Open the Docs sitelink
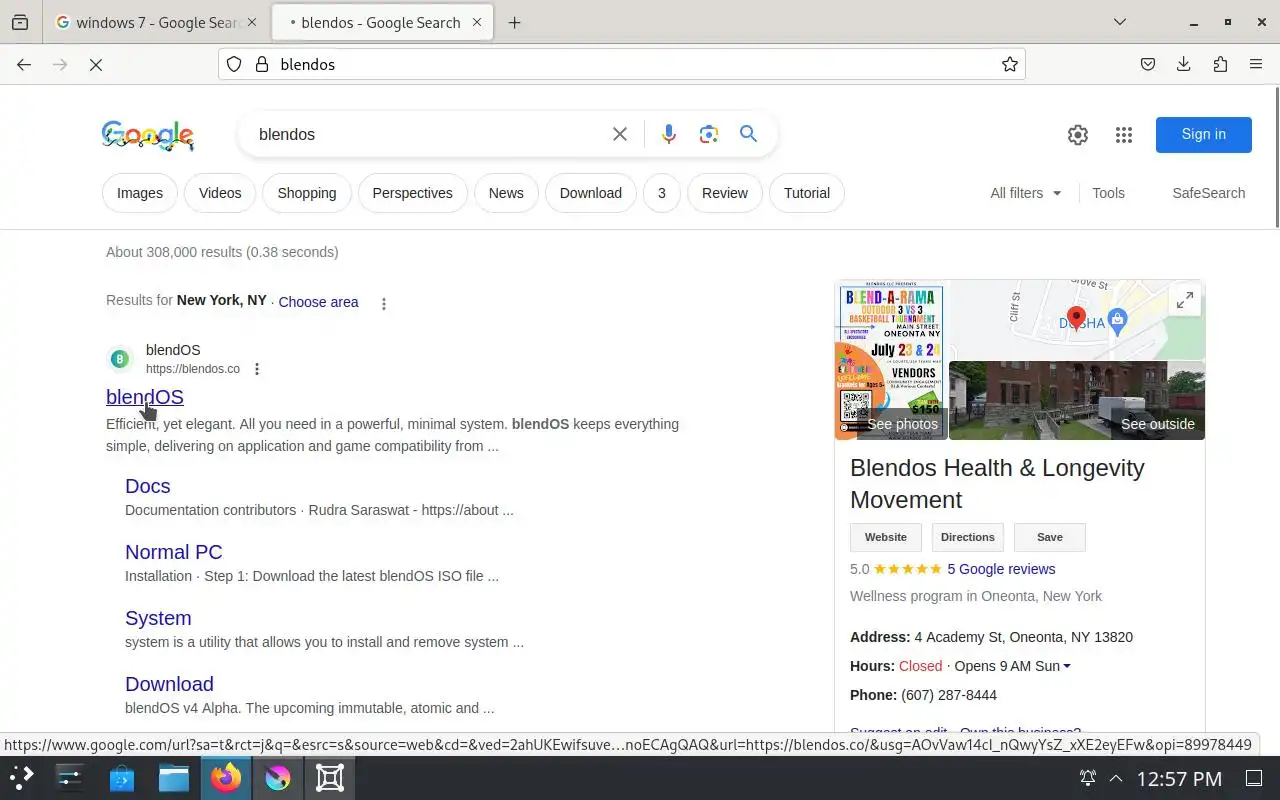 (148, 486)
